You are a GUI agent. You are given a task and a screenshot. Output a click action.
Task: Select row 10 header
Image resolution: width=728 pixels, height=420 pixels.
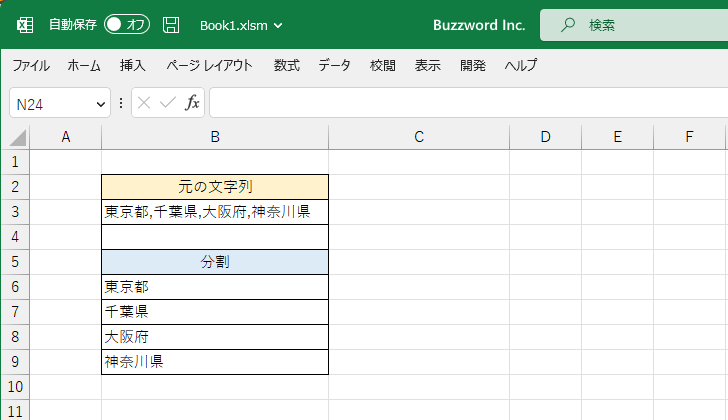(x=15, y=387)
